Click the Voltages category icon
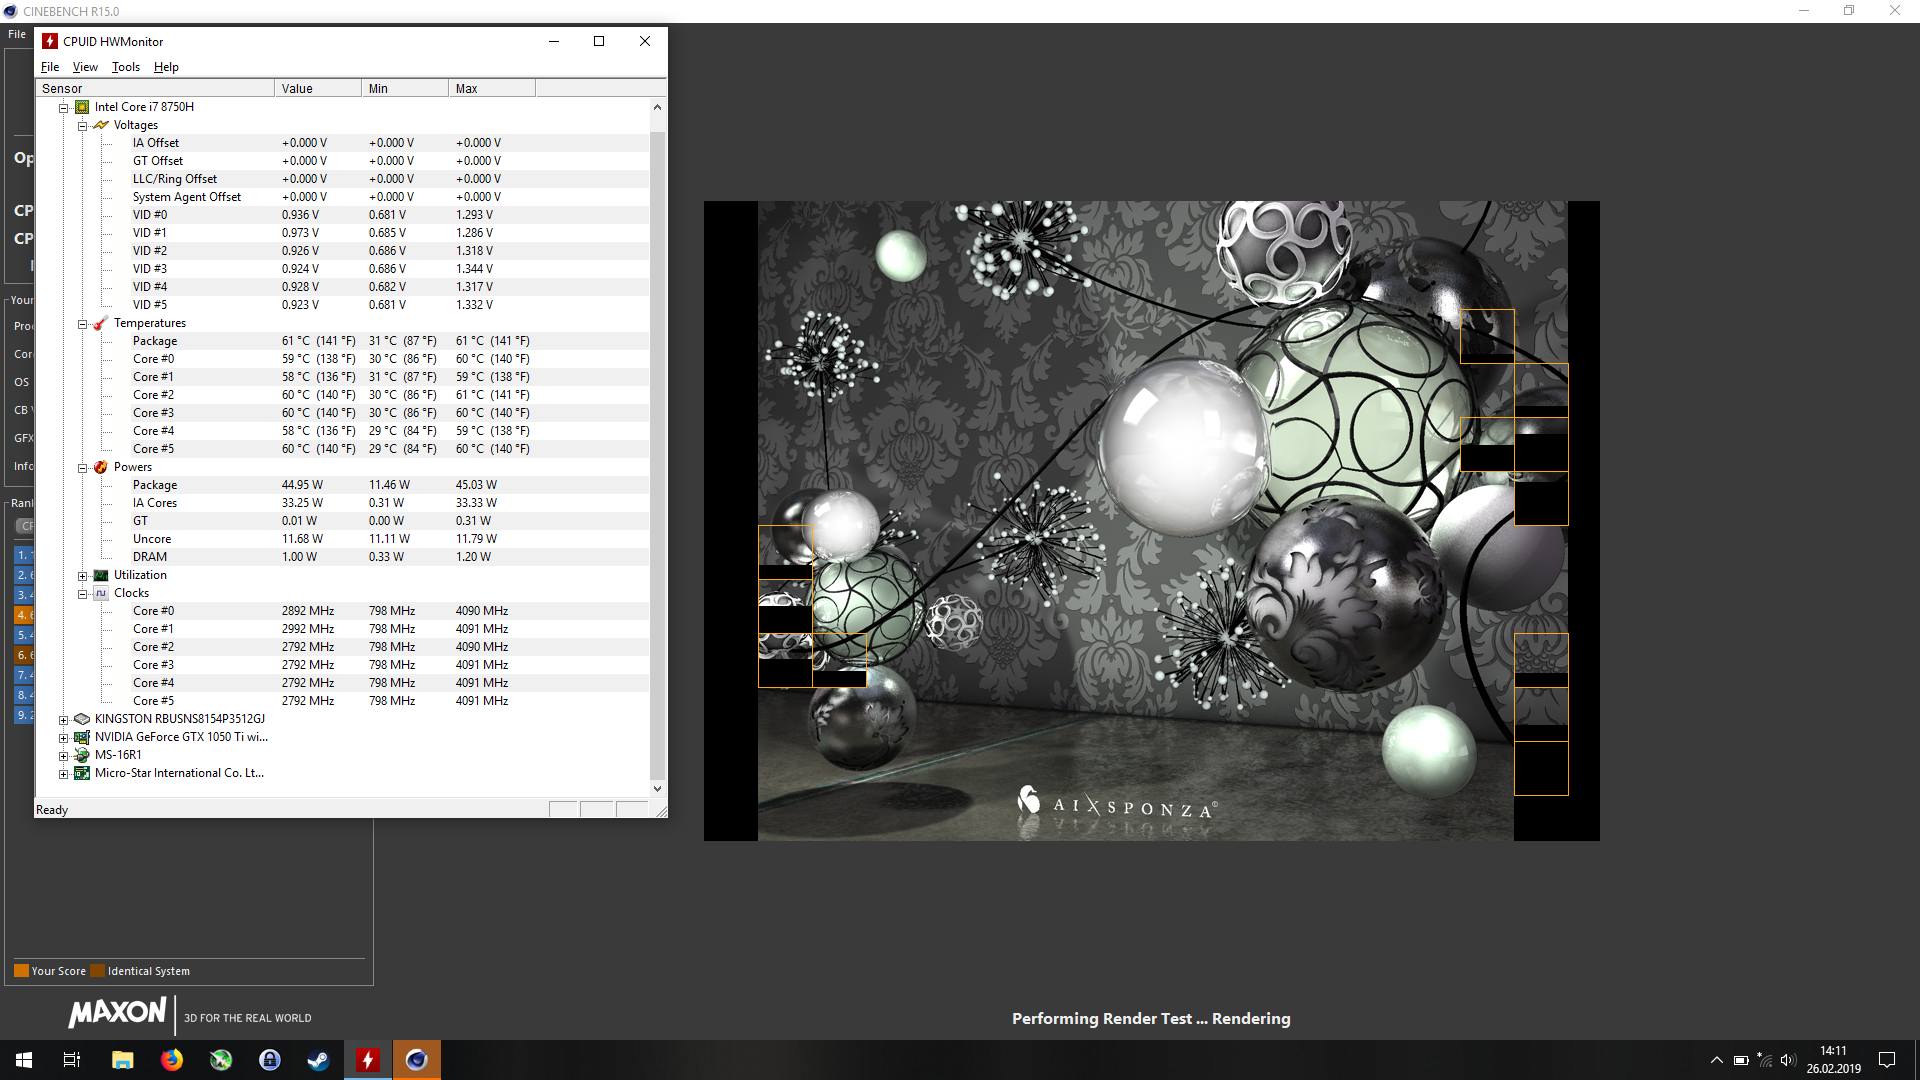The height and width of the screenshot is (1080, 1920). [x=100, y=125]
